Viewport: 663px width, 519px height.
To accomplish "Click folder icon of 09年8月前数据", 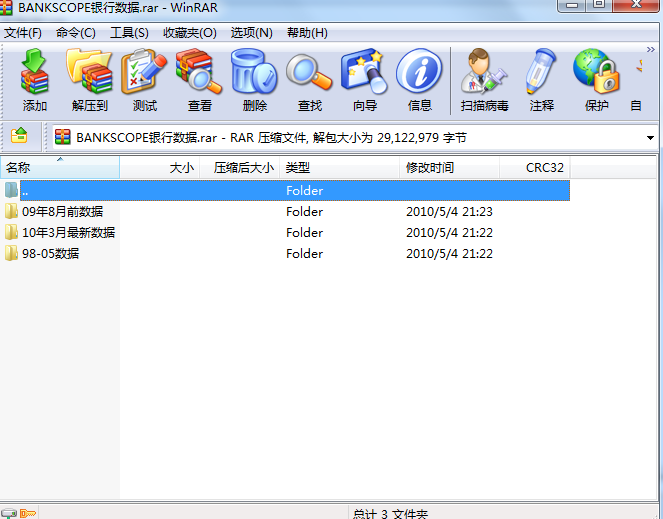I will [11, 211].
